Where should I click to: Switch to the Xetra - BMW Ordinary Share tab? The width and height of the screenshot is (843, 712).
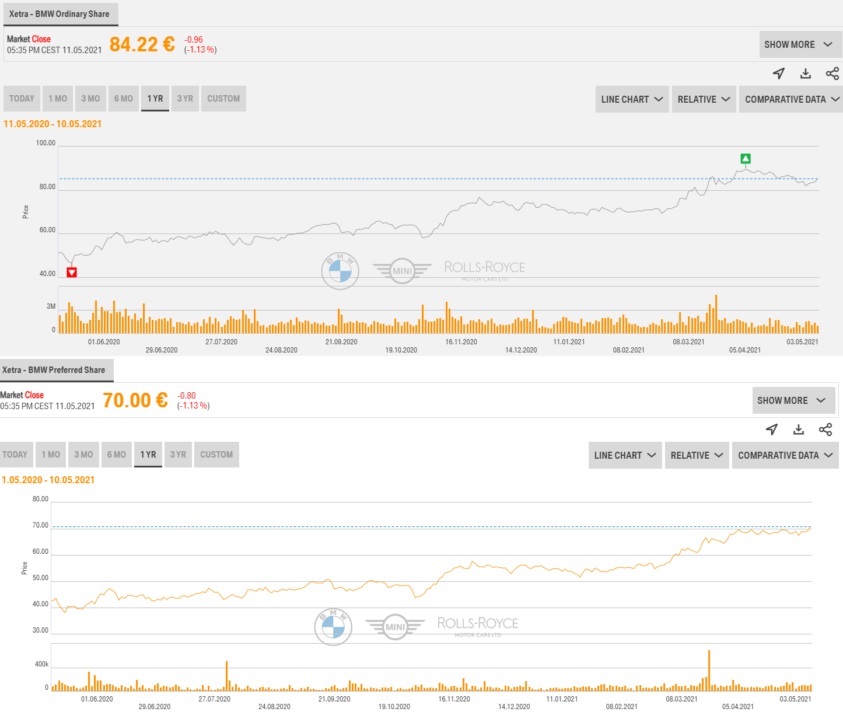click(x=61, y=14)
